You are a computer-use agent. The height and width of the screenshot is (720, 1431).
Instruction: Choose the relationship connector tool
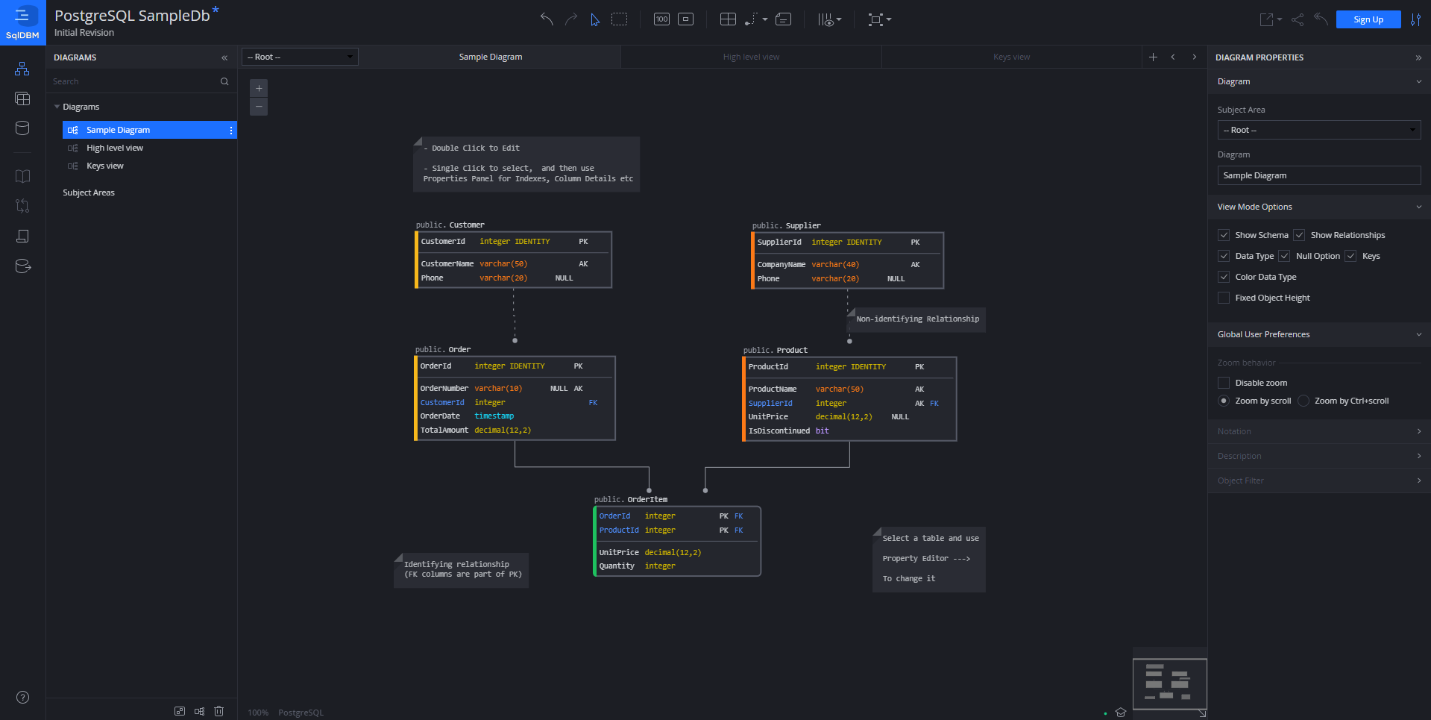pyautogui.click(x=756, y=19)
